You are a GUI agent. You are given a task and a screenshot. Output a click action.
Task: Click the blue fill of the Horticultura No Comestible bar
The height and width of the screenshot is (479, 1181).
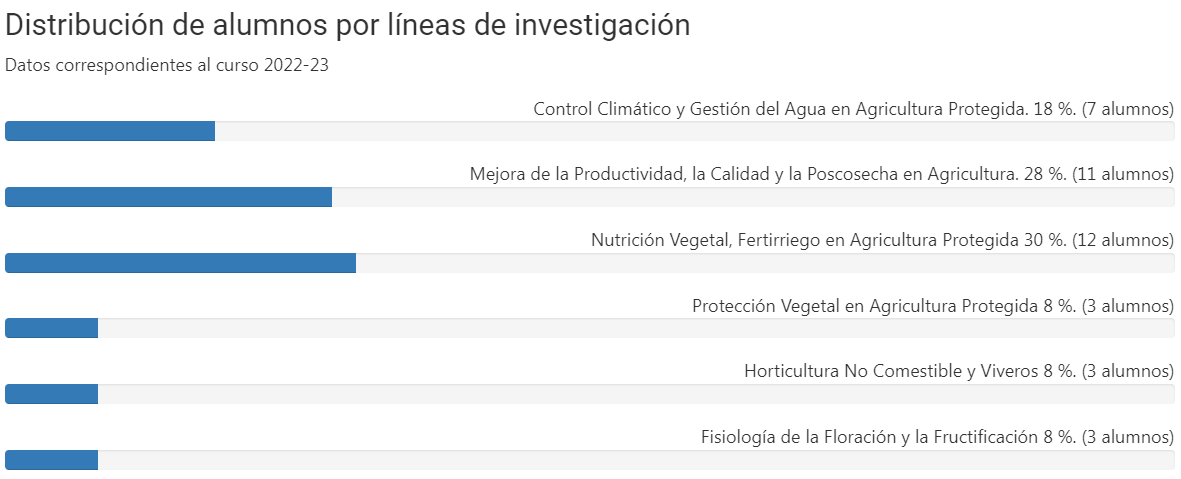(x=51, y=394)
